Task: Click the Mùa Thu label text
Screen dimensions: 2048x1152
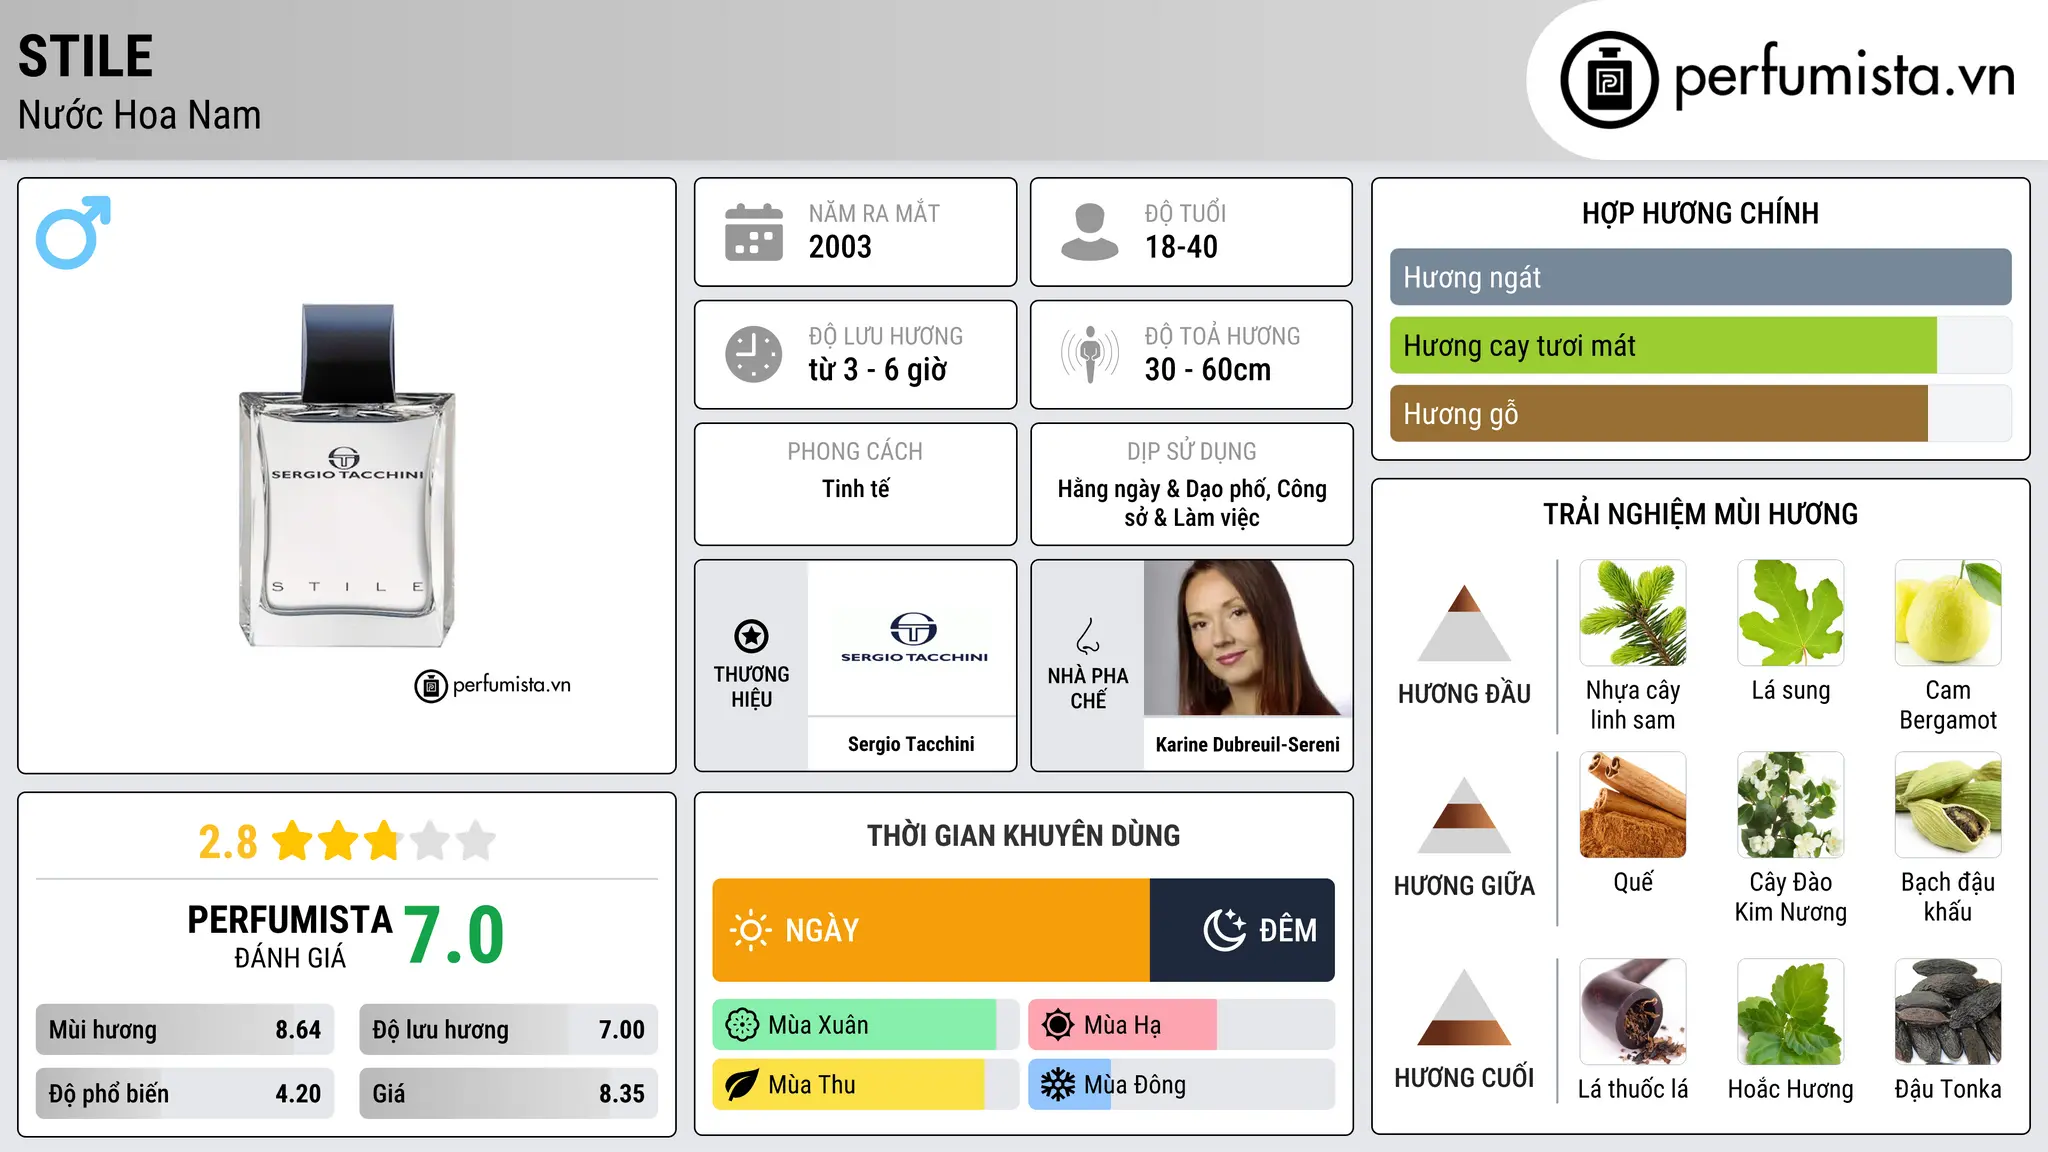Action: coord(812,1085)
